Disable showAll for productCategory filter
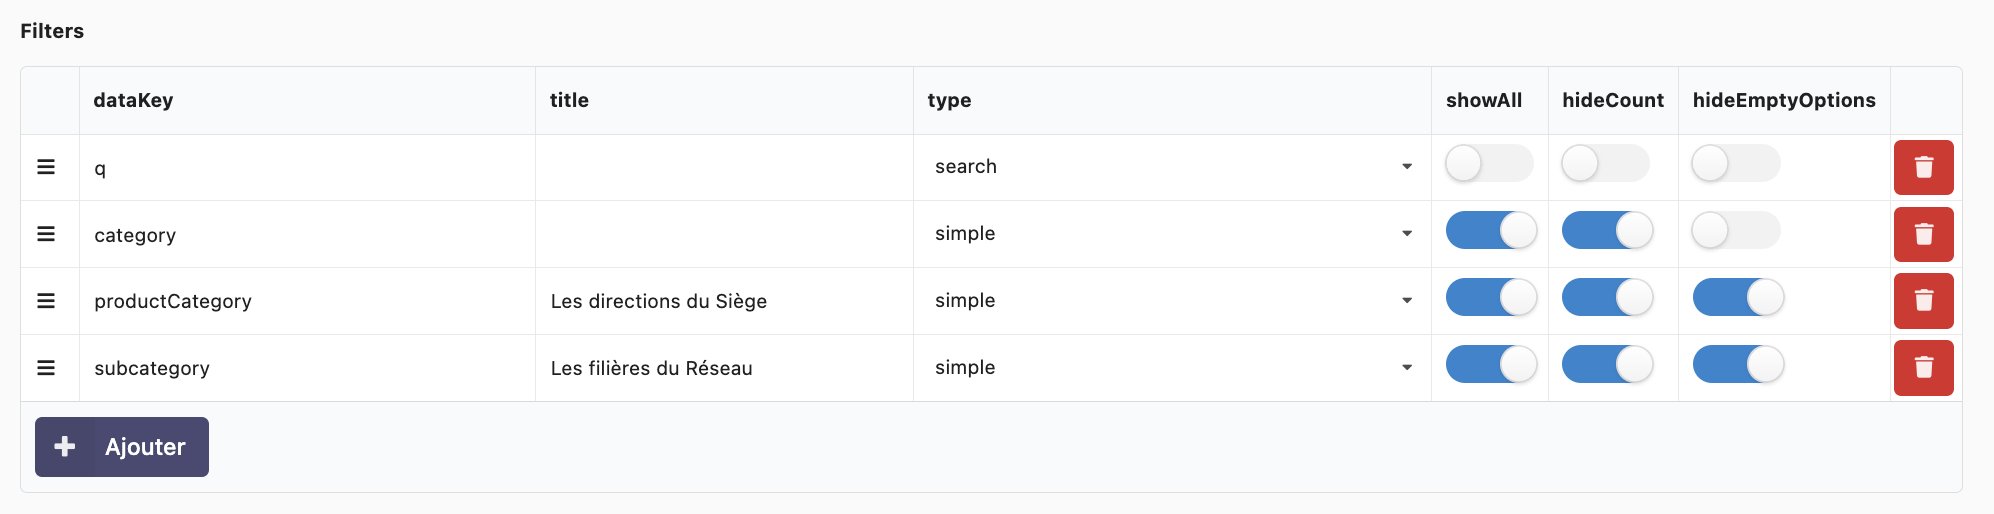This screenshot has height=514, width=1994. click(1490, 298)
